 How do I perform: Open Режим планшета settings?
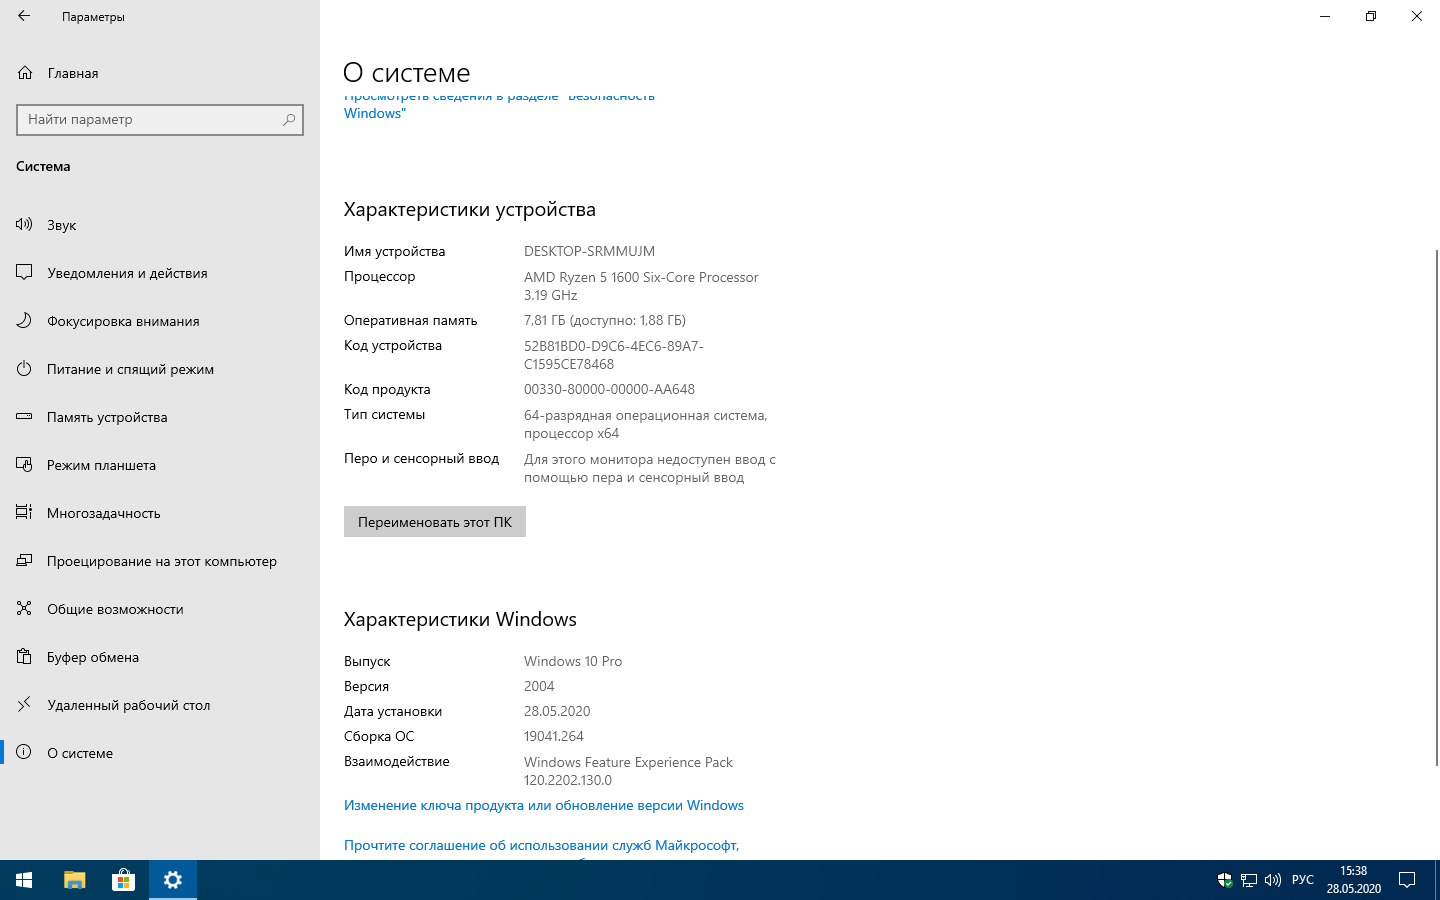click(x=160, y=465)
